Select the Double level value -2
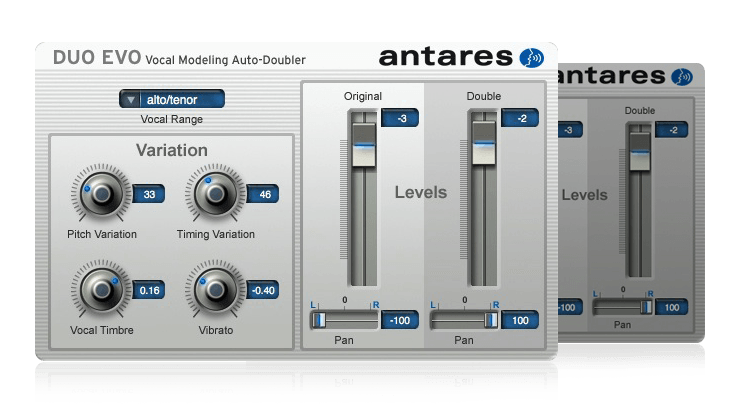The image size is (736, 419). (x=520, y=118)
